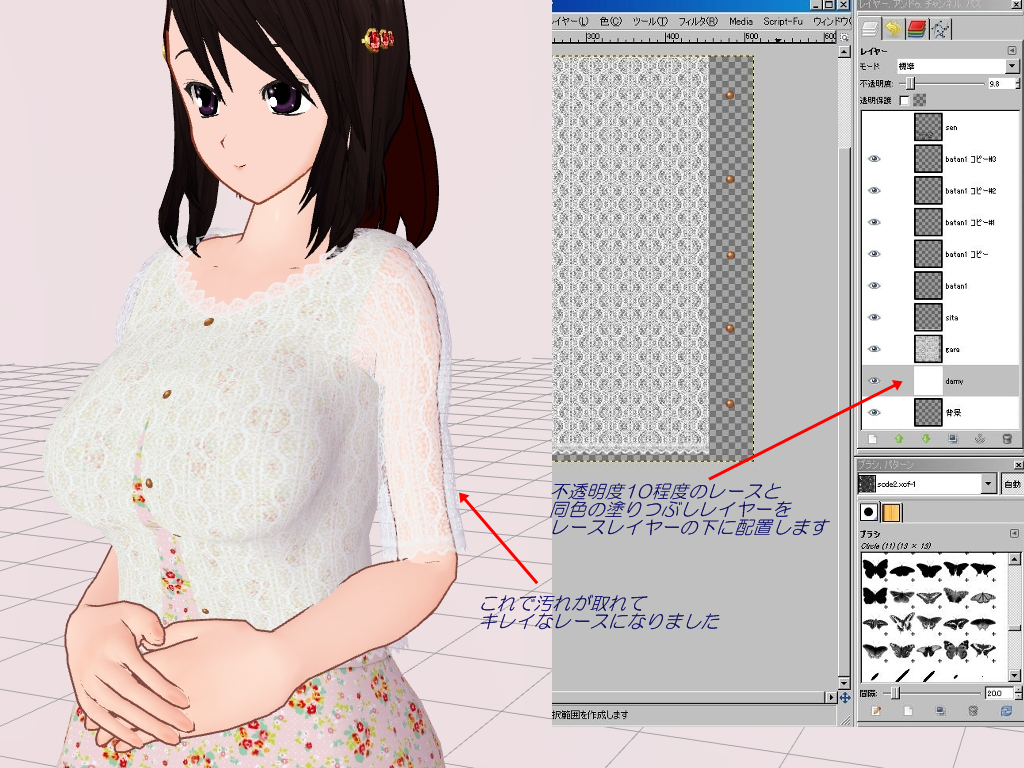The image size is (1024, 768).
Task: Delete the layer with the trash icon
Action: tap(1007, 438)
